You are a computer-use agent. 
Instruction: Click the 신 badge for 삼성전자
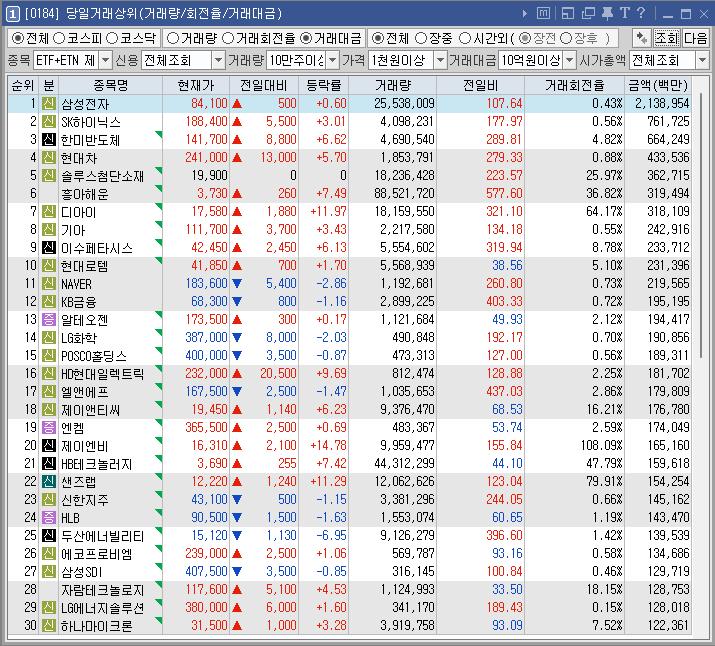49,104
